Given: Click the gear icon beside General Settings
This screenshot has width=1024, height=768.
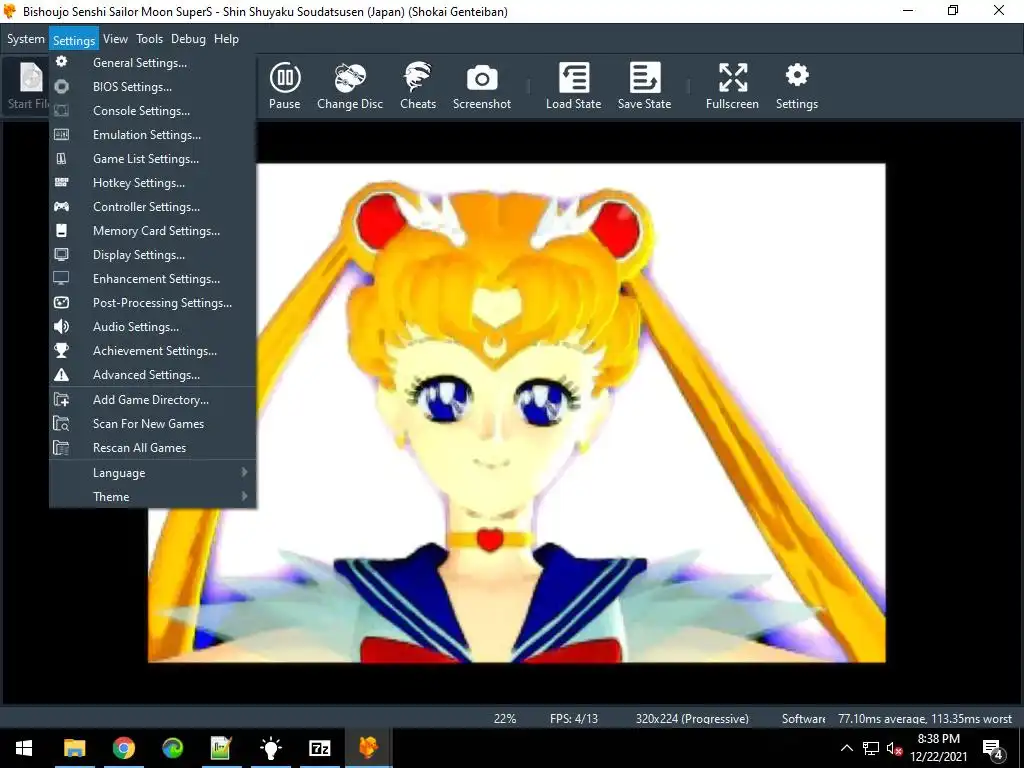Looking at the screenshot, I should (x=61, y=62).
